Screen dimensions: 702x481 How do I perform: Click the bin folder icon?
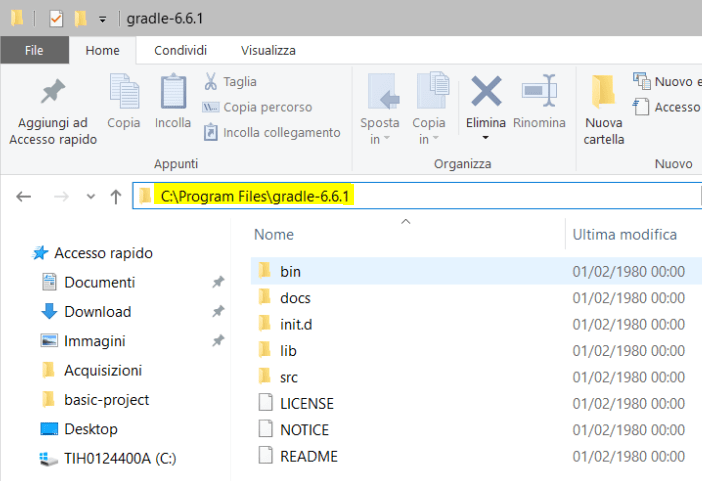tap(265, 270)
